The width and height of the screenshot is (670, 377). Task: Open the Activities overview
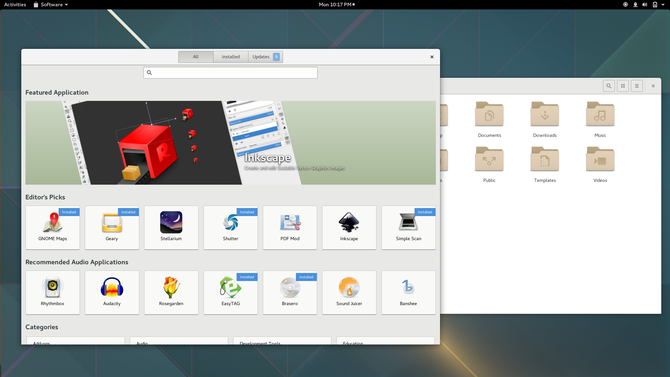[x=15, y=5]
